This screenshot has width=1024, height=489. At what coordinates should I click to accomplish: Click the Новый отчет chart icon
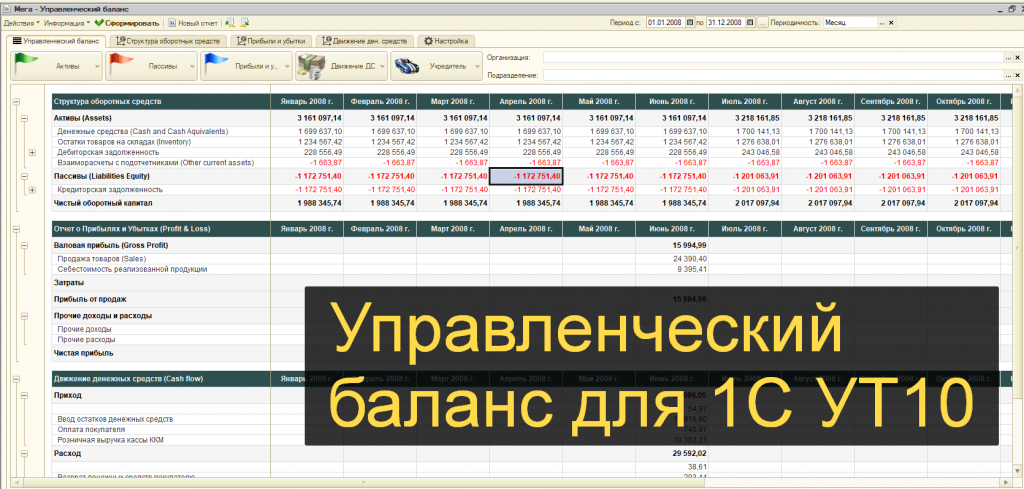(x=173, y=22)
